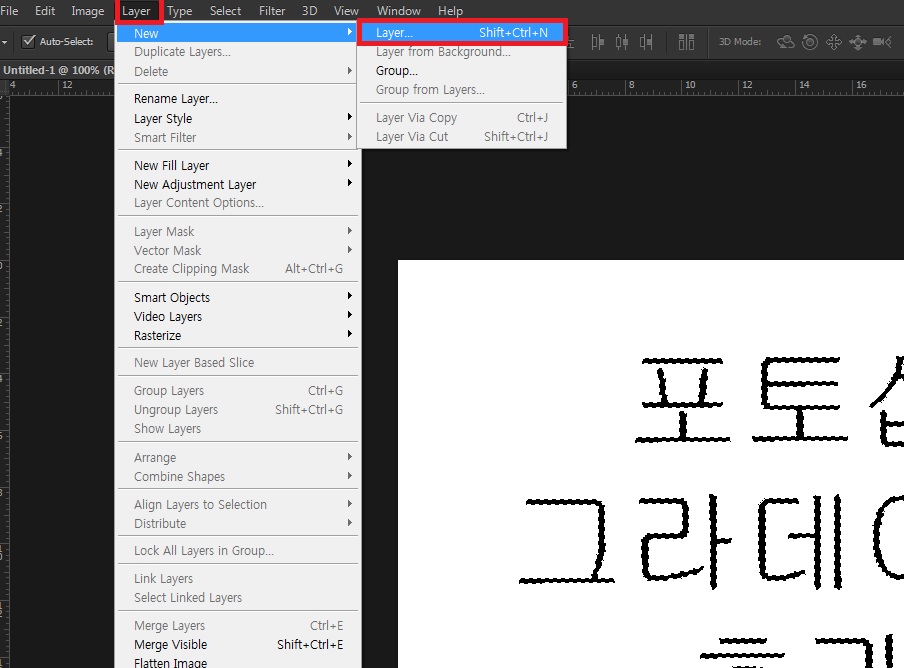Click Merge Layers menu item
The width and height of the screenshot is (904, 668).
[x=238, y=626]
